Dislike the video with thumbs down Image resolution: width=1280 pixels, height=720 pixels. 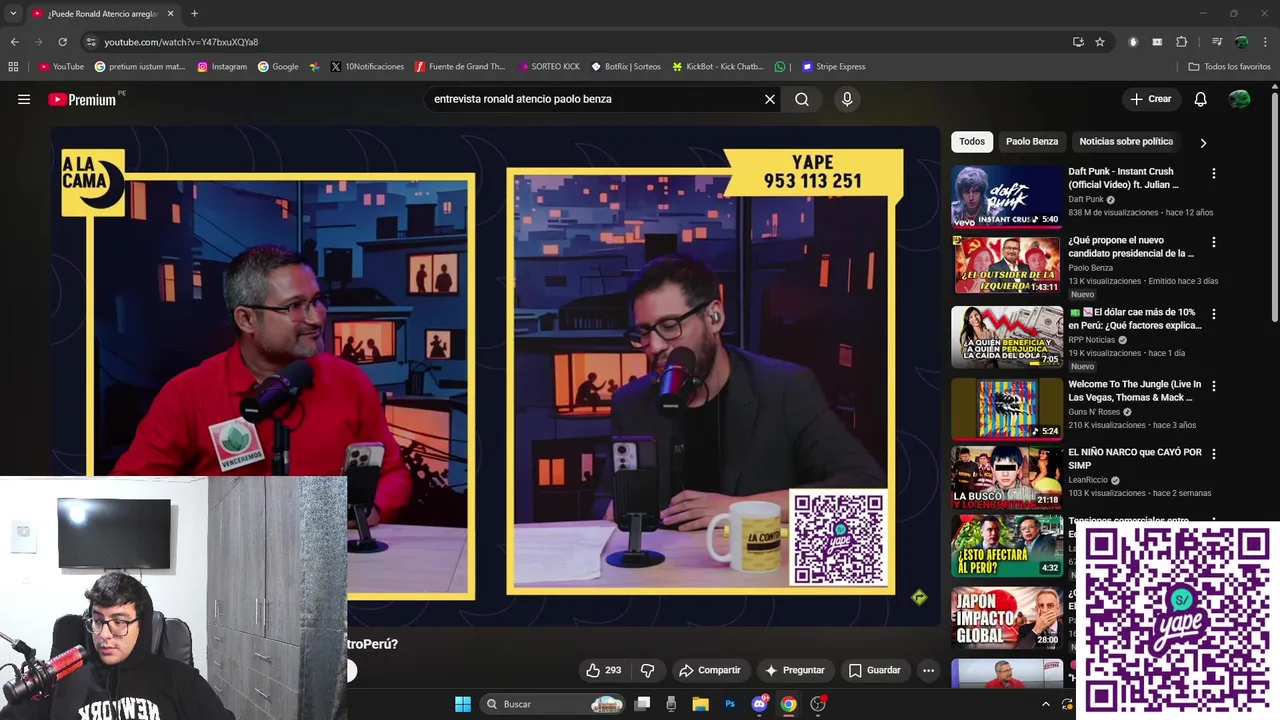pos(647,670)
